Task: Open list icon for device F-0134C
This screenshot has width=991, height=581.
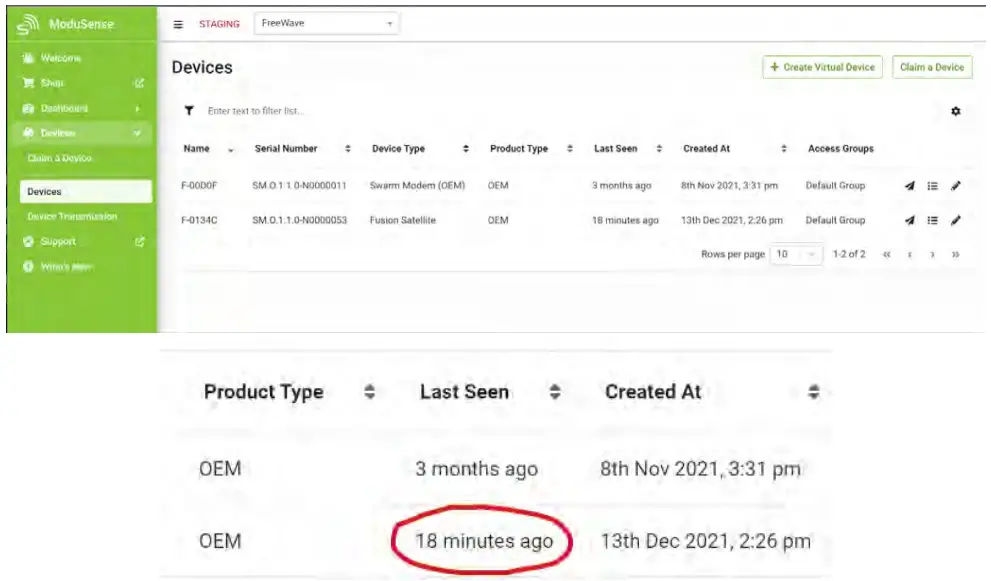Action: click(932, 220)
